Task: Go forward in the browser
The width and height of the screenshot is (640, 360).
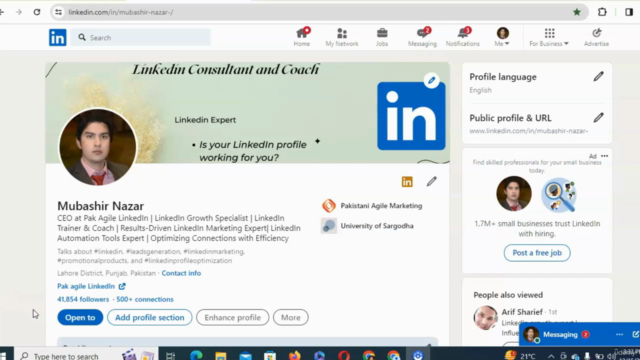Action: 19,12
